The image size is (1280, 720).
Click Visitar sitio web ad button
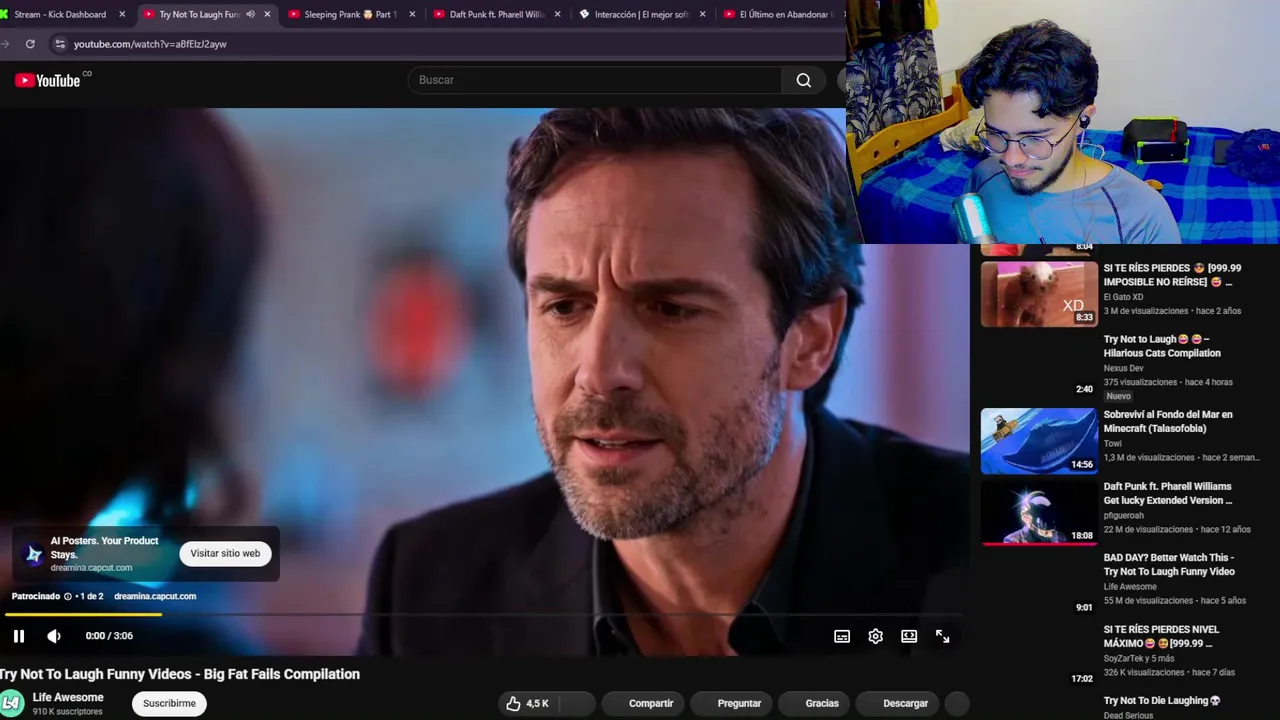[x=225, y=553]
